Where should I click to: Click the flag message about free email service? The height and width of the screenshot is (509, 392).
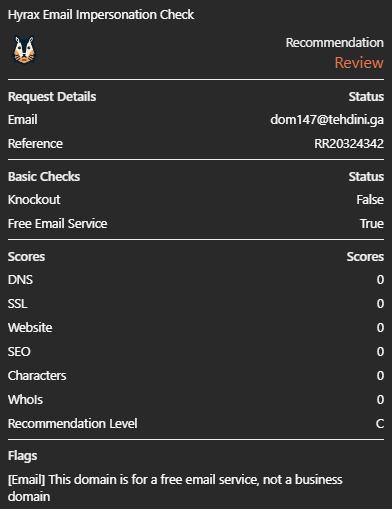(175, 488)
